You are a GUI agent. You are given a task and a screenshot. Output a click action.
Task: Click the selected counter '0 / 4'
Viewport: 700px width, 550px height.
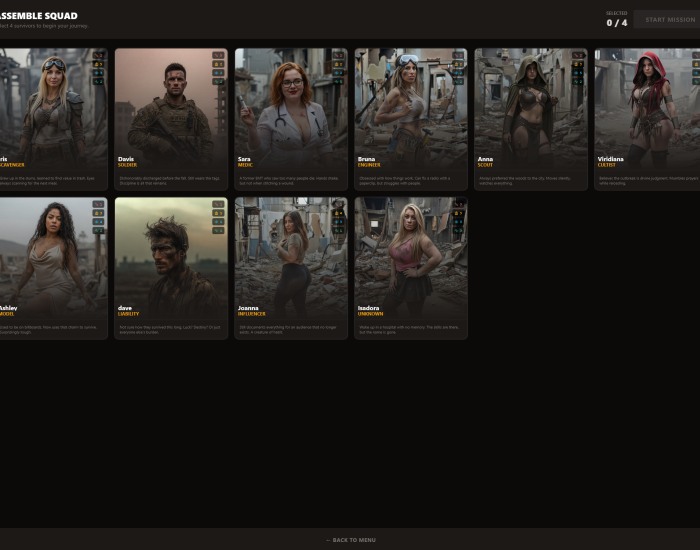(x=617, y=23)
